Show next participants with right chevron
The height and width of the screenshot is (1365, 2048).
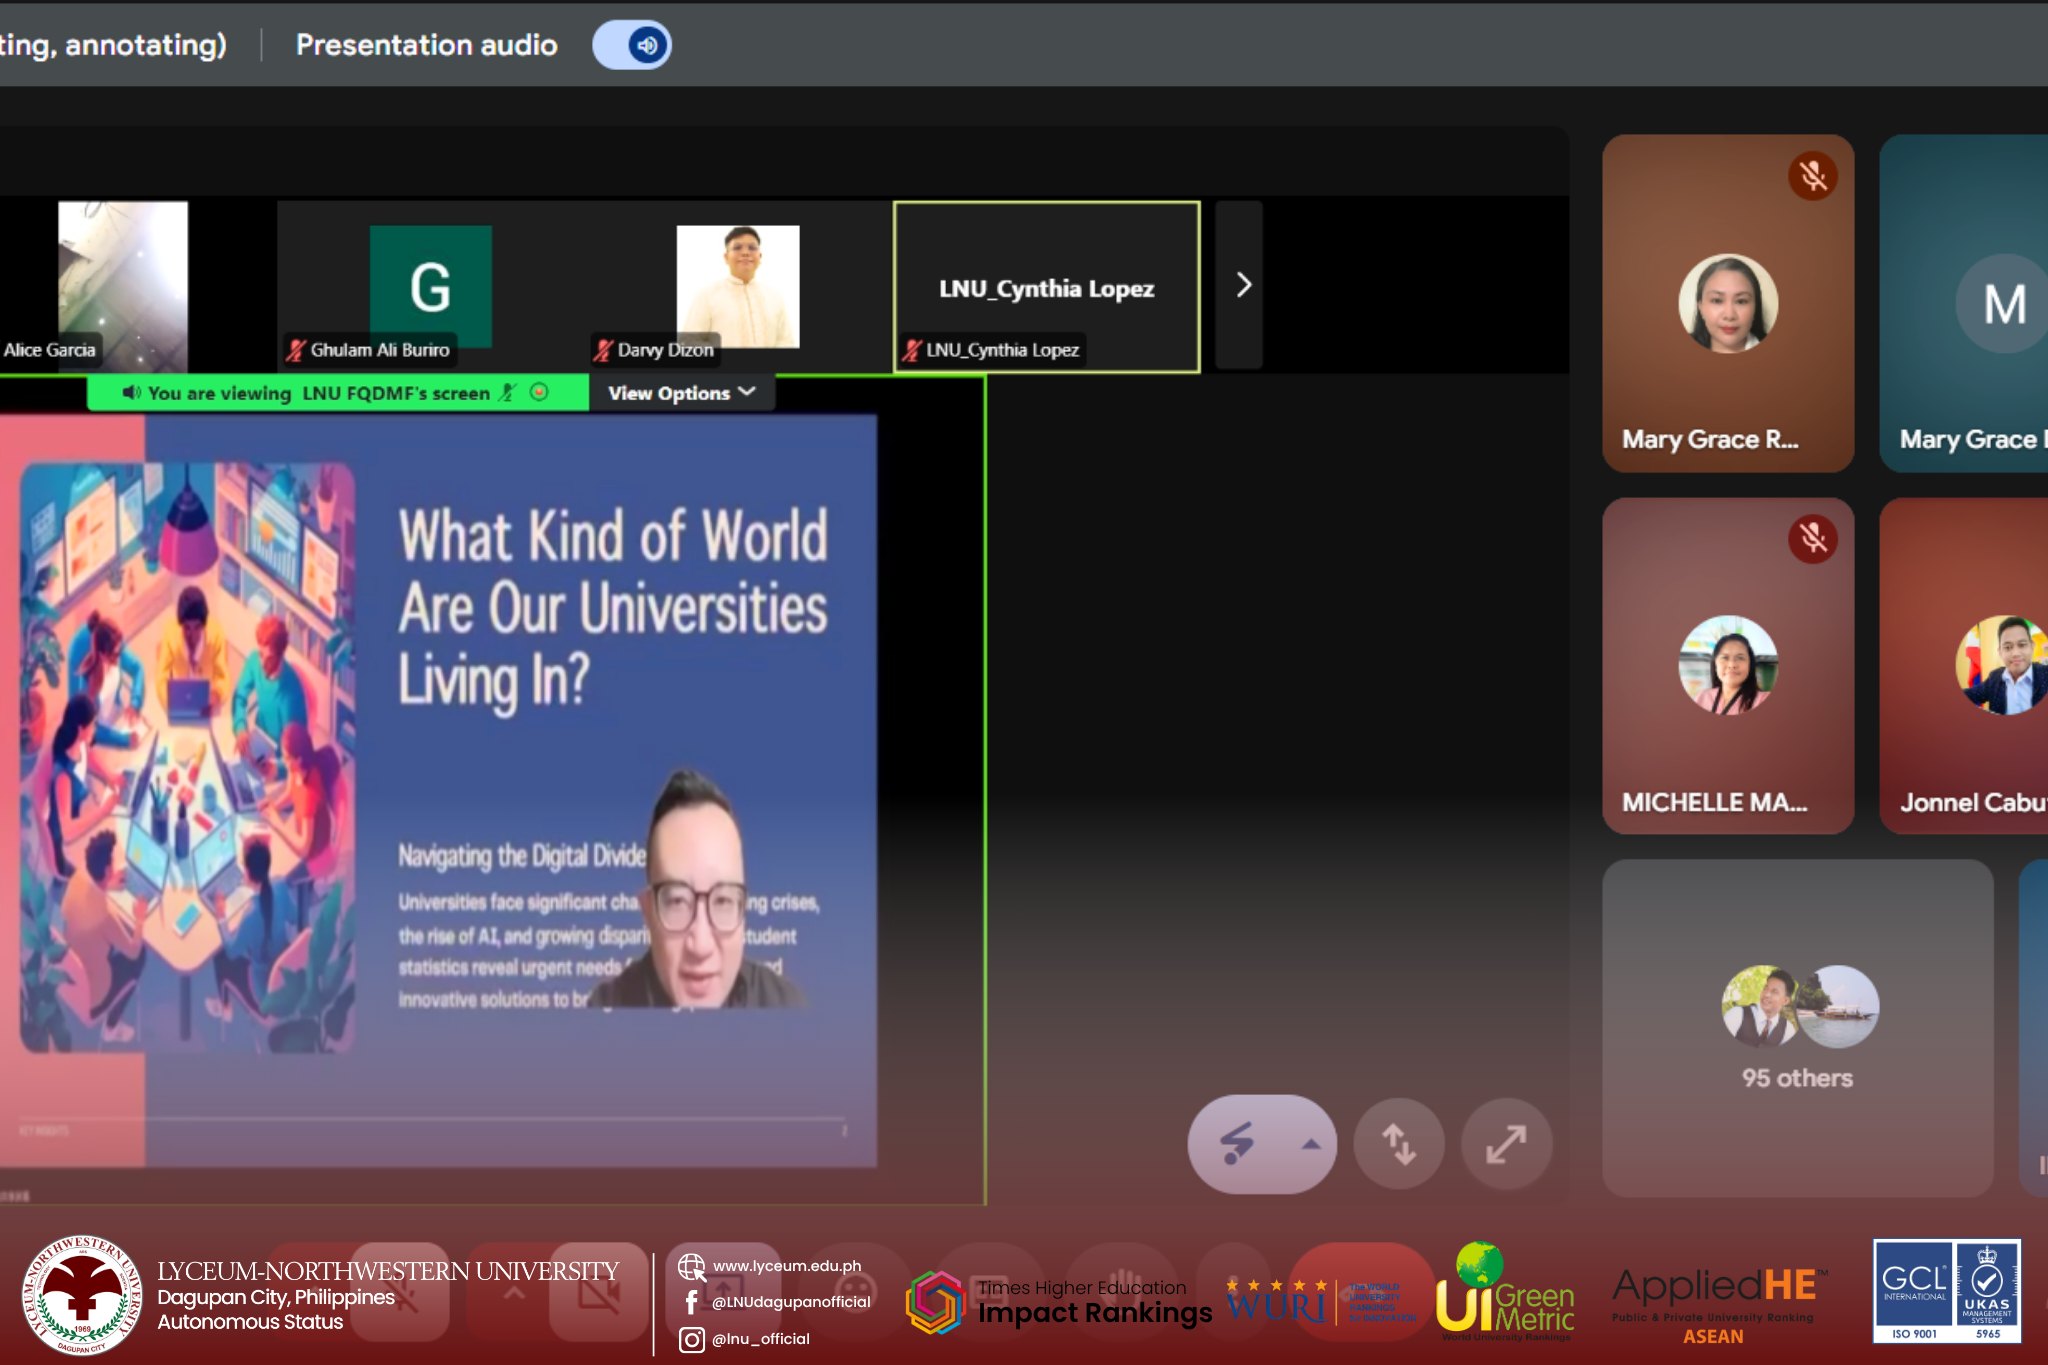point(1242,285)
